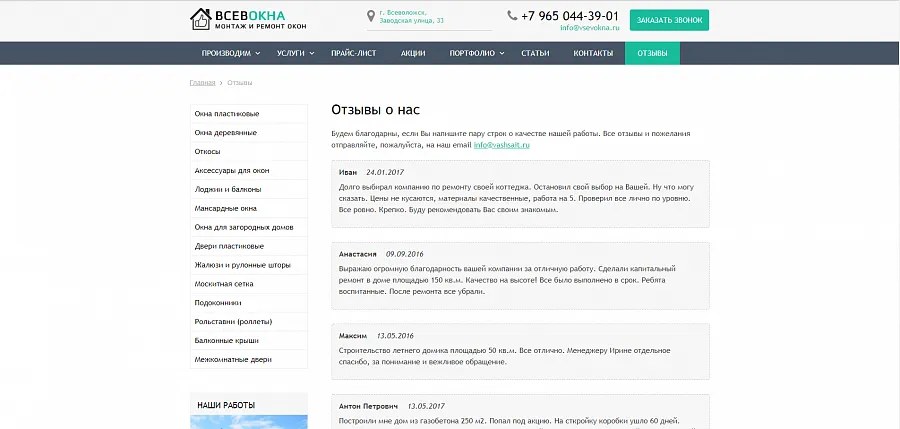Screen dimensions: 900x429
Task: Open the Контакты menu item
Action: pos(593,53)
